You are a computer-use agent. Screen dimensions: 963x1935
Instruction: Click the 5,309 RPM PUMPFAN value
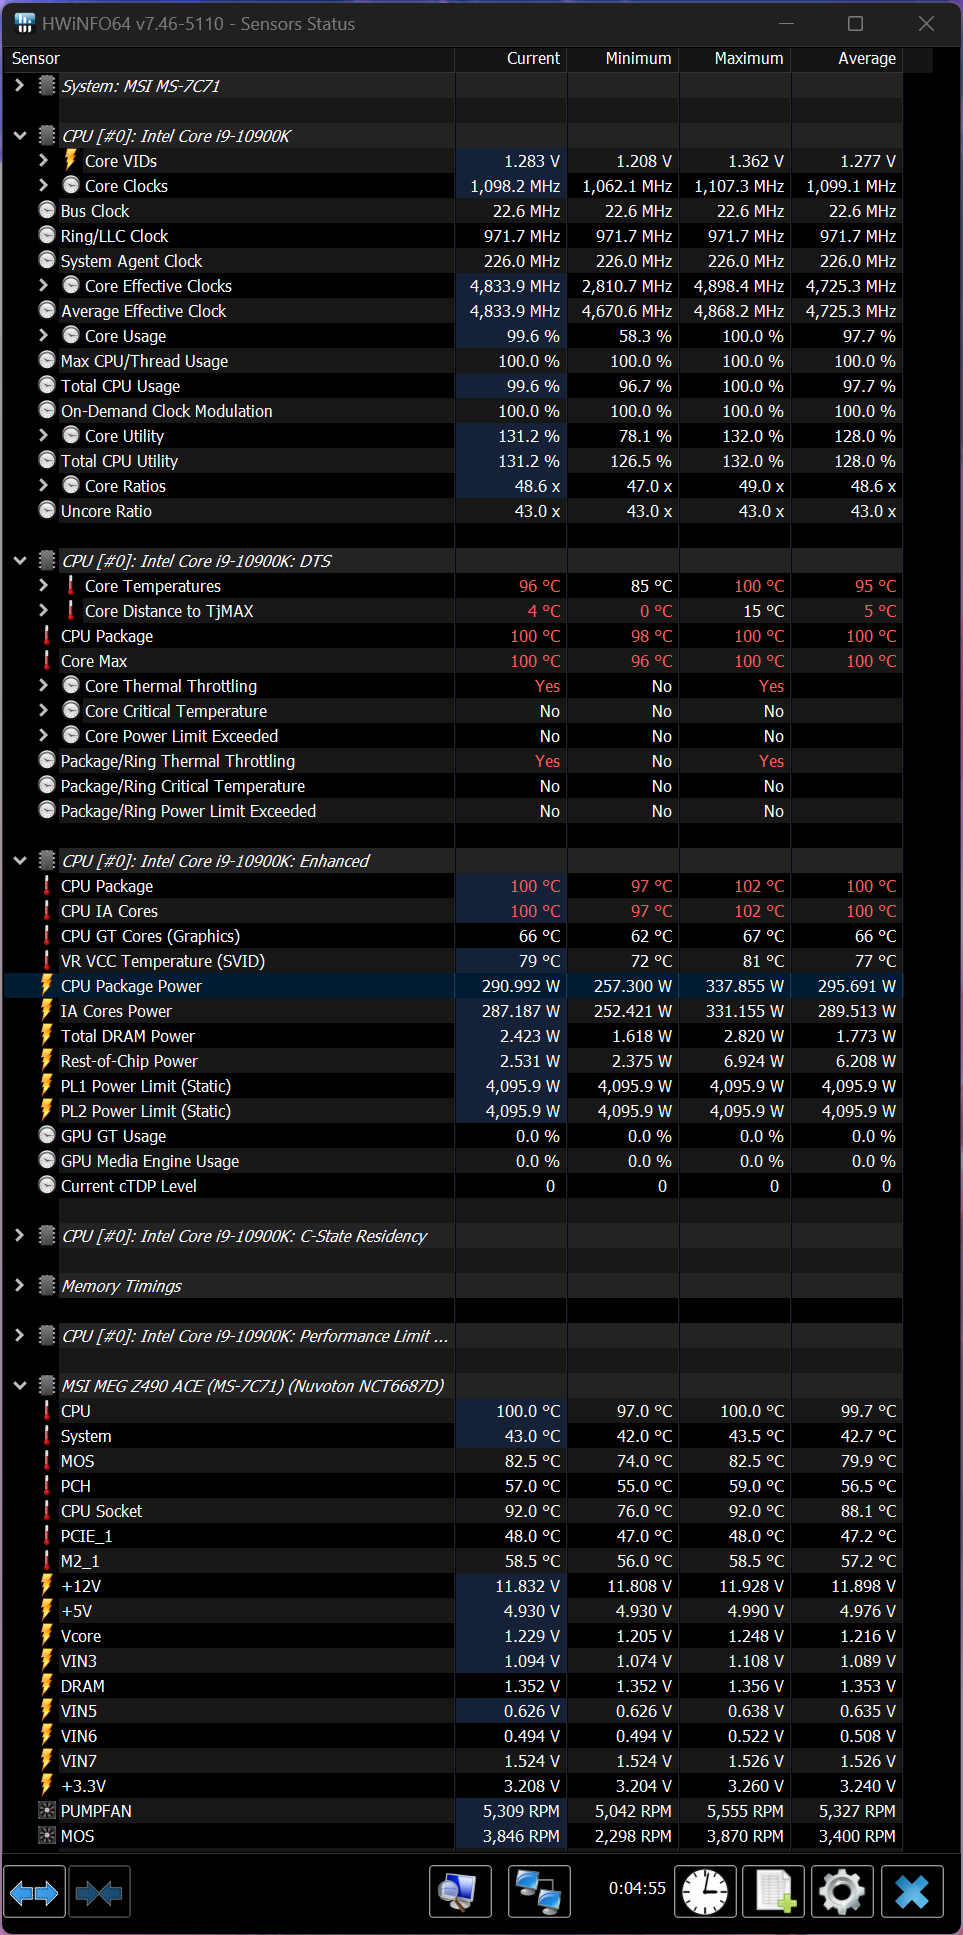pos(521,1811)
